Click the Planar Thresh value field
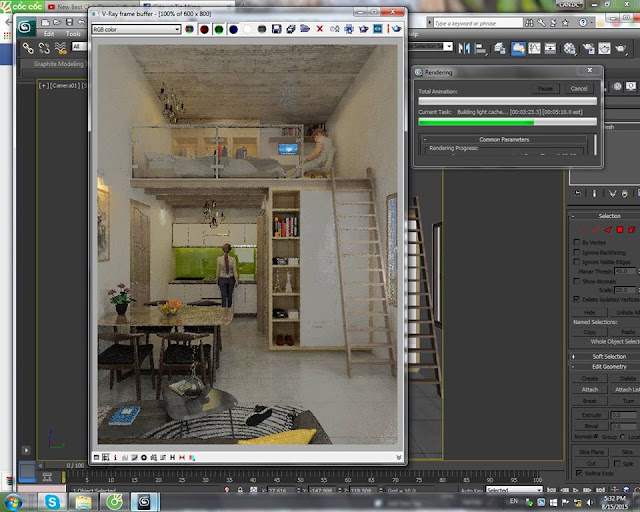The image size is (640, 512). [625, 271]
